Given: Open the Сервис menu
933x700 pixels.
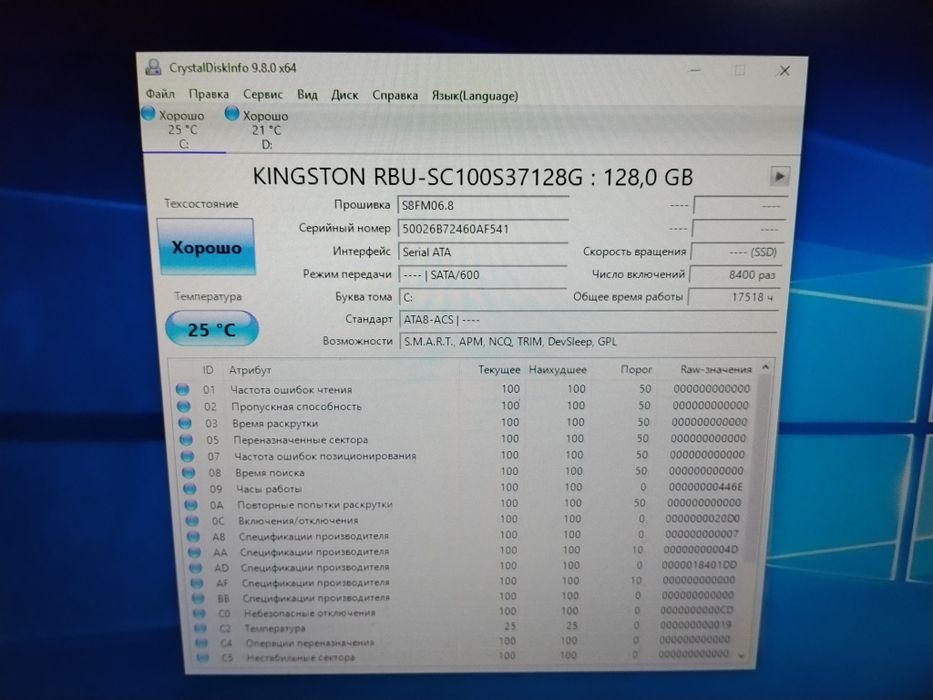Looking at the screenshot, I should pos(262,95).
